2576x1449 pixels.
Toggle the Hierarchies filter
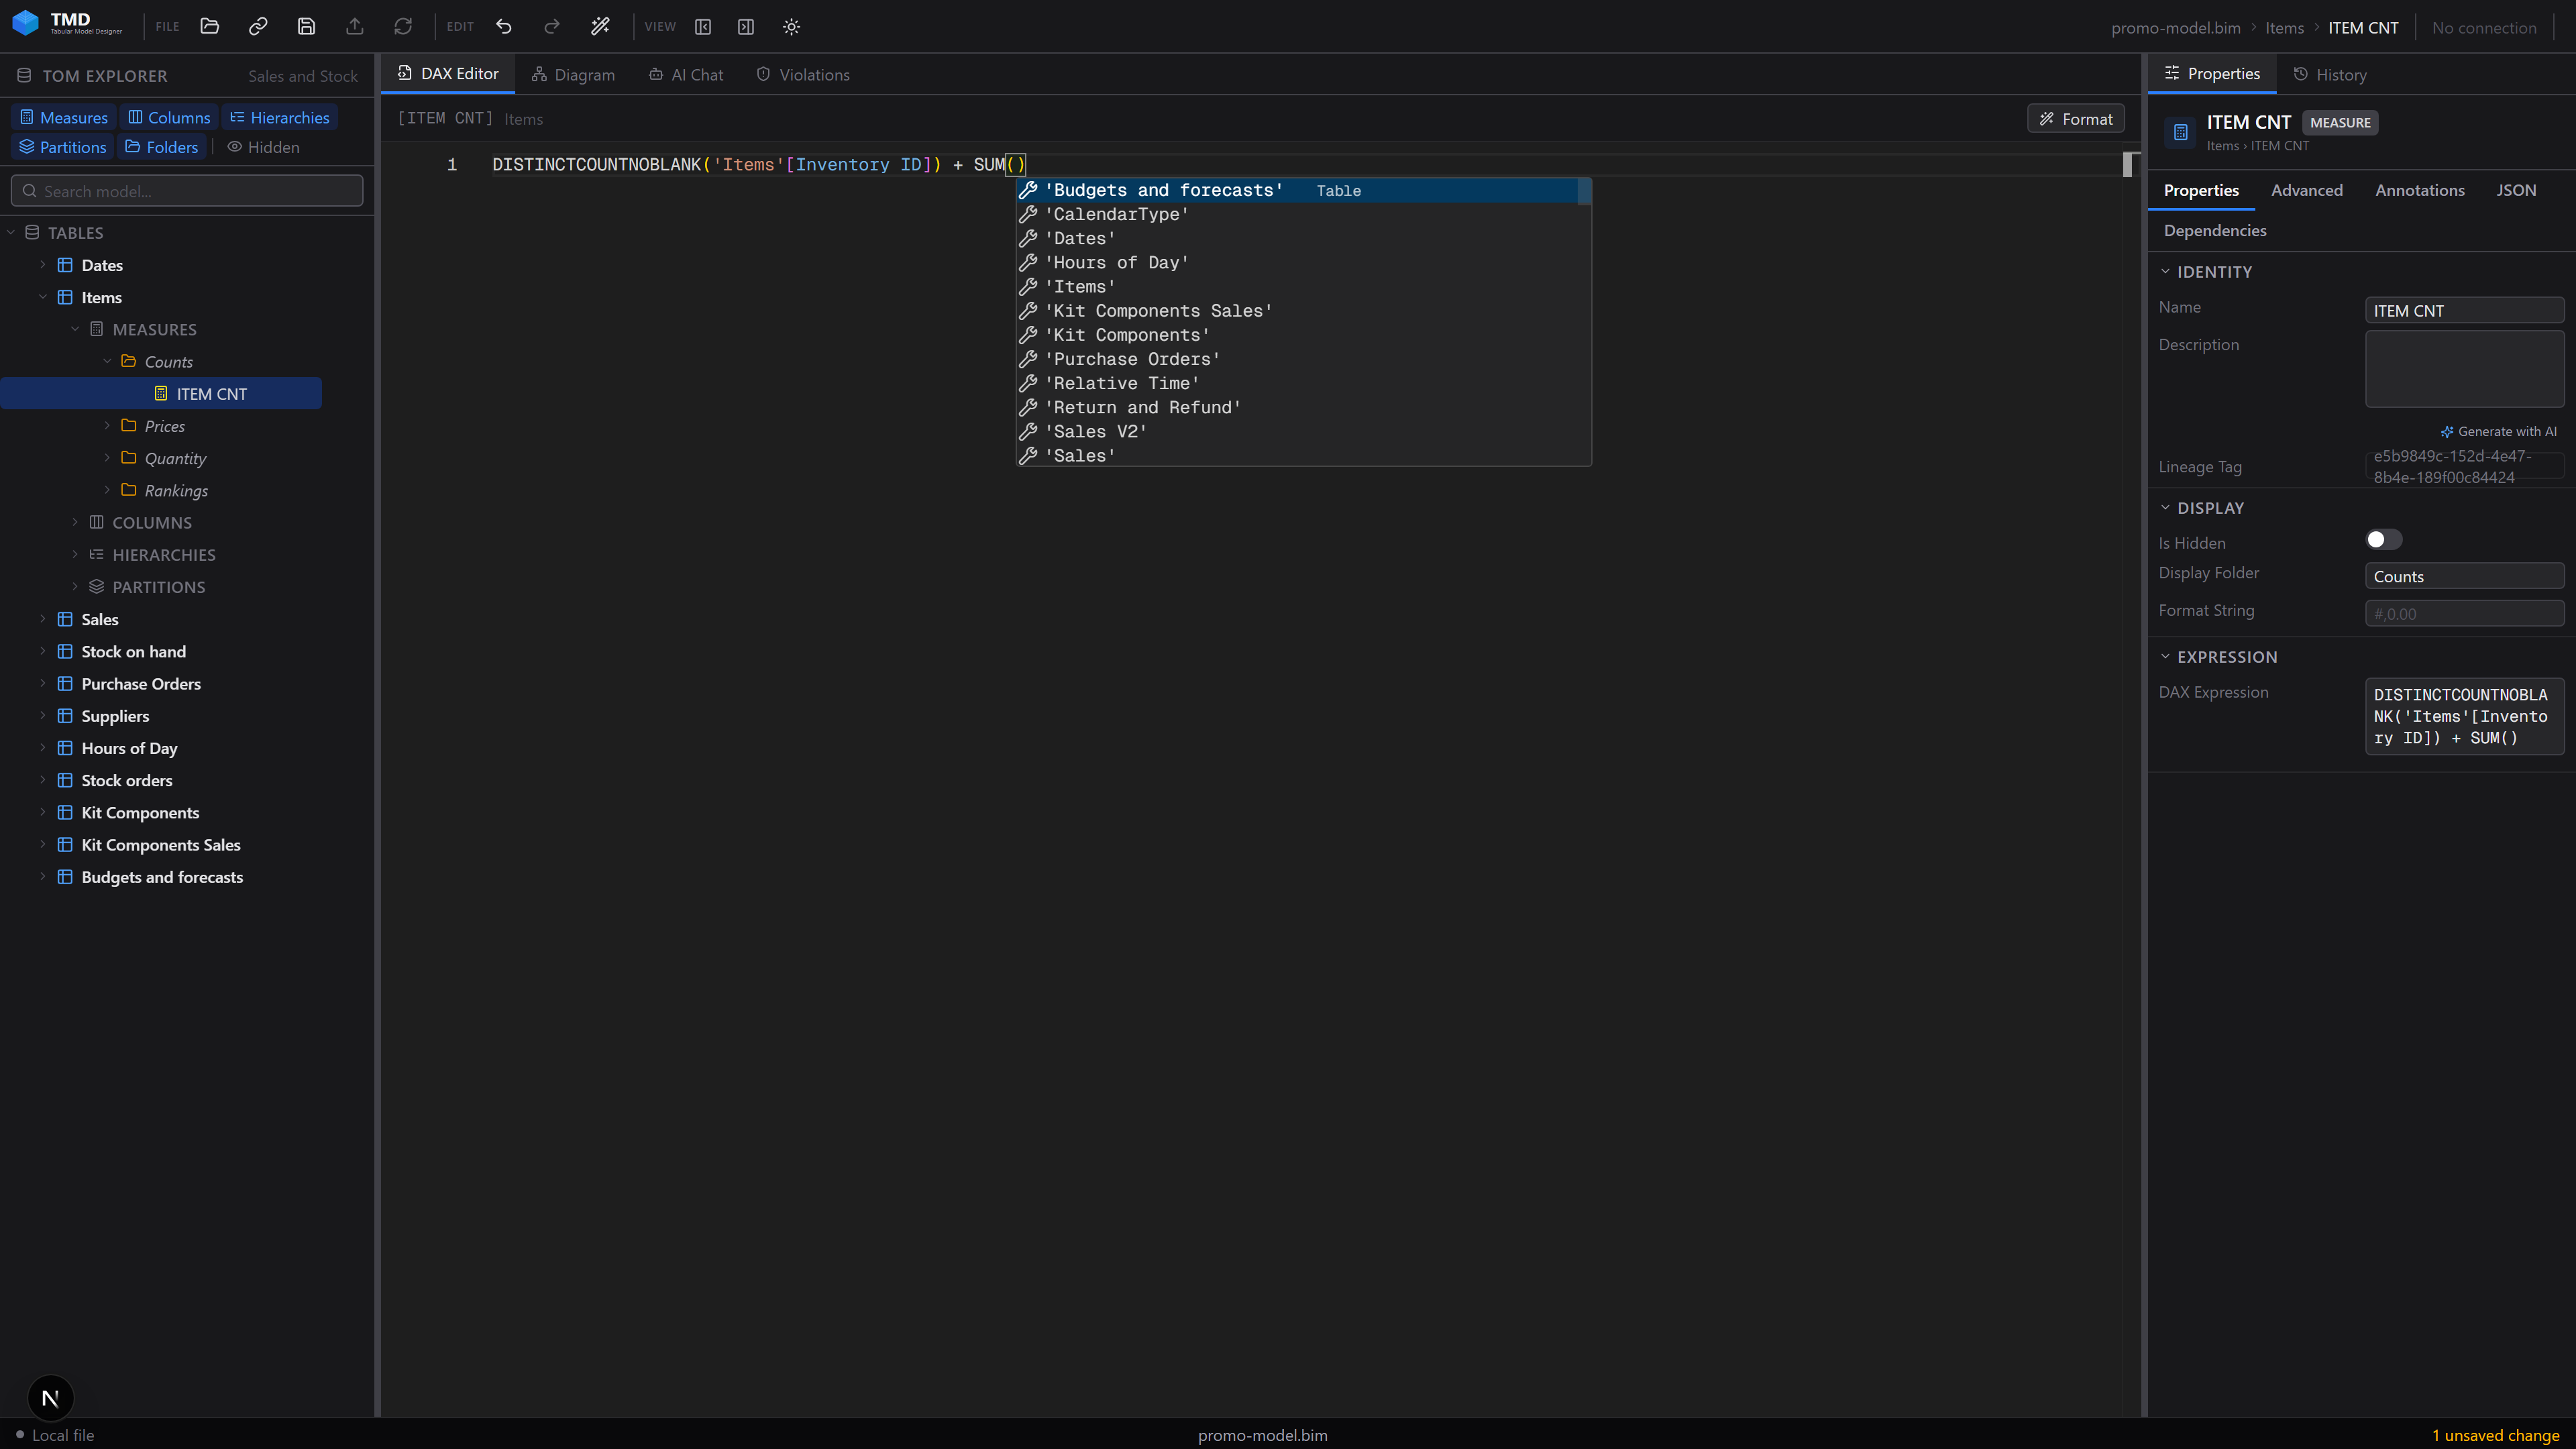pos(280,117)
